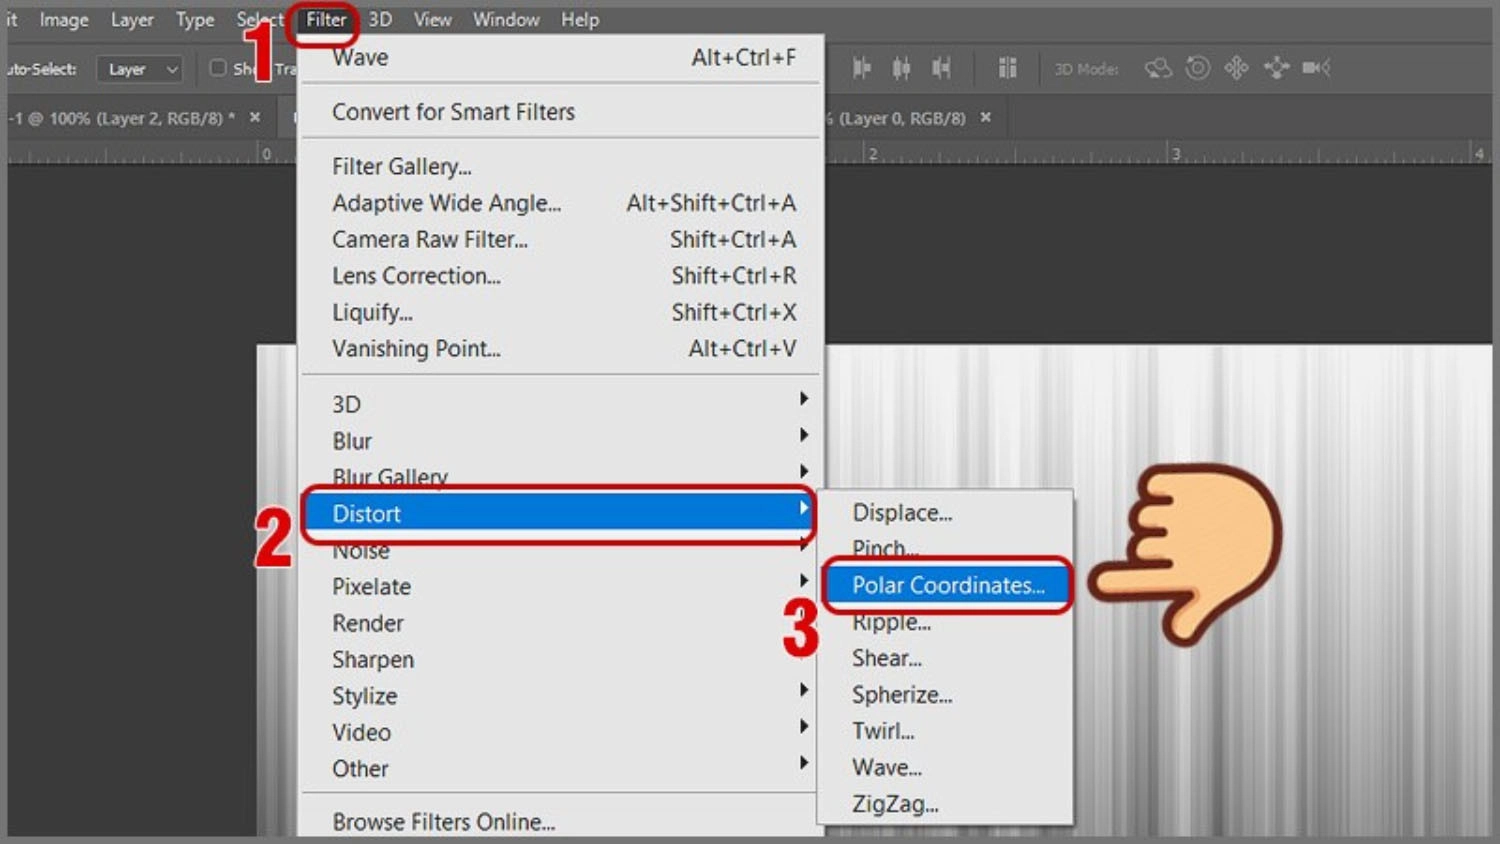Open the Liquify... filter
The image size is (1500, 850).
pyautogui.click(x=562, y=313)
